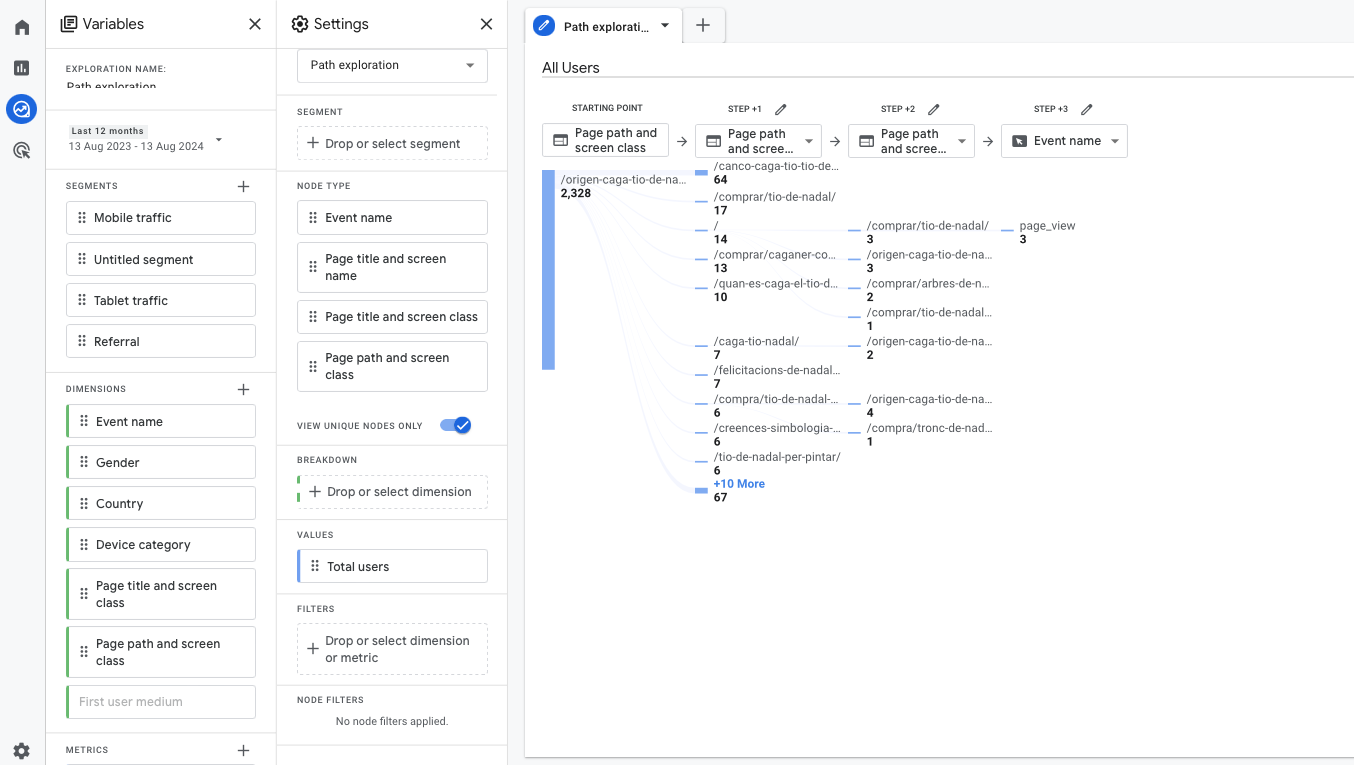Click the /origen-caga-tio-de-na starting node bar

548,270
